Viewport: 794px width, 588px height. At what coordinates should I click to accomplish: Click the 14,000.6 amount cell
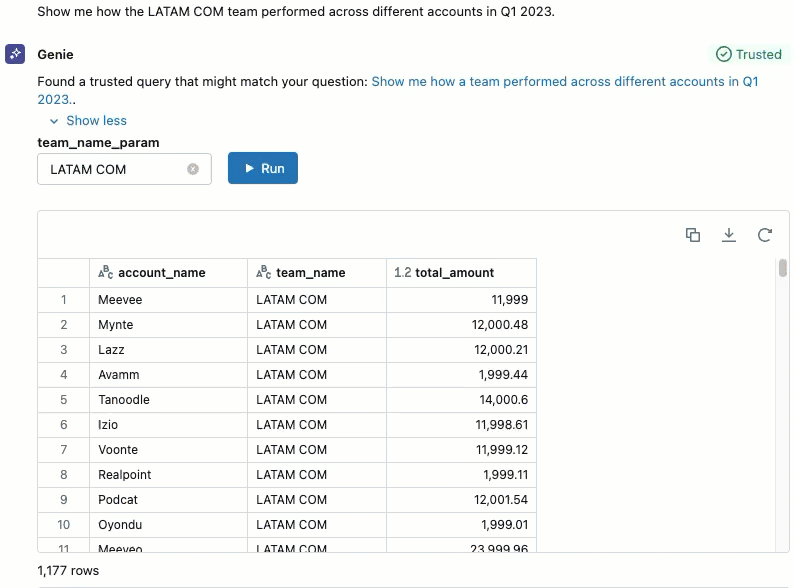click(x=461, y=400)
